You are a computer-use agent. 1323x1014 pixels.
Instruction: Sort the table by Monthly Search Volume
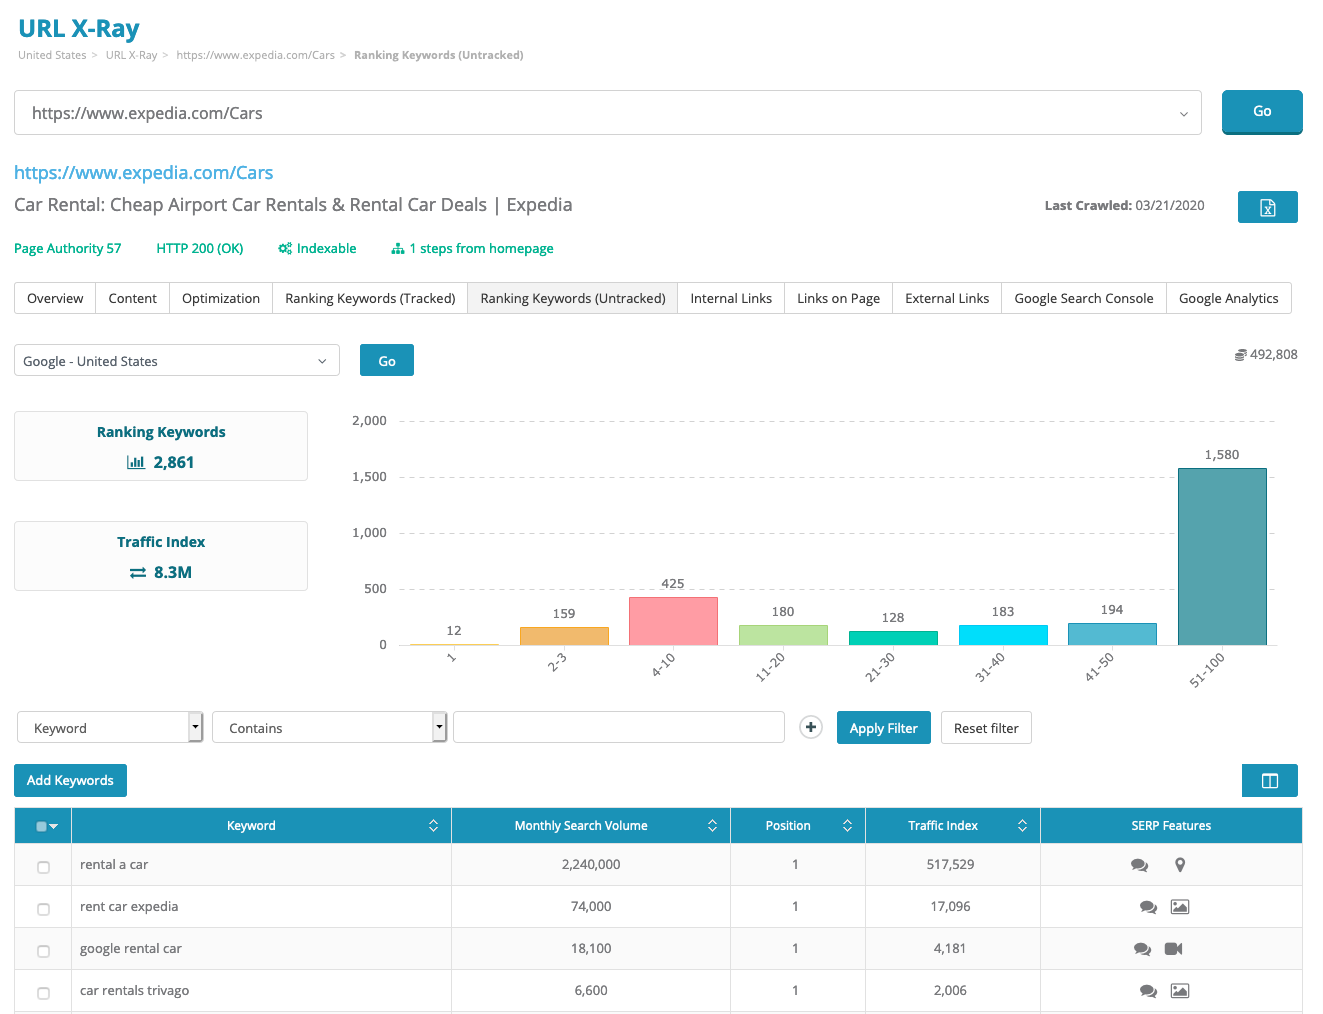[712, 825]
